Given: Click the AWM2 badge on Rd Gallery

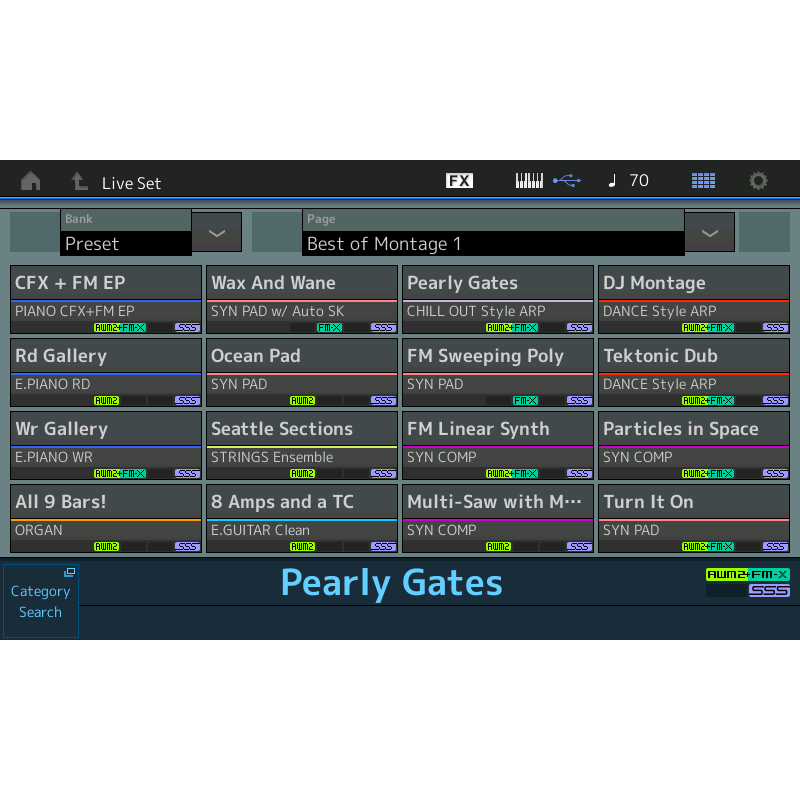Looking at the screenshot, I should [x=106, y=401].
